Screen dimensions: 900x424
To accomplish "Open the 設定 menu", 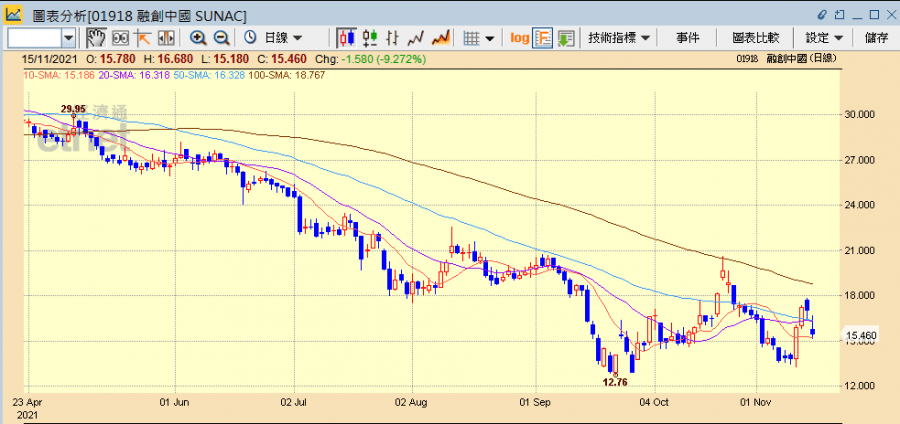I will click(x=824, y=37).
